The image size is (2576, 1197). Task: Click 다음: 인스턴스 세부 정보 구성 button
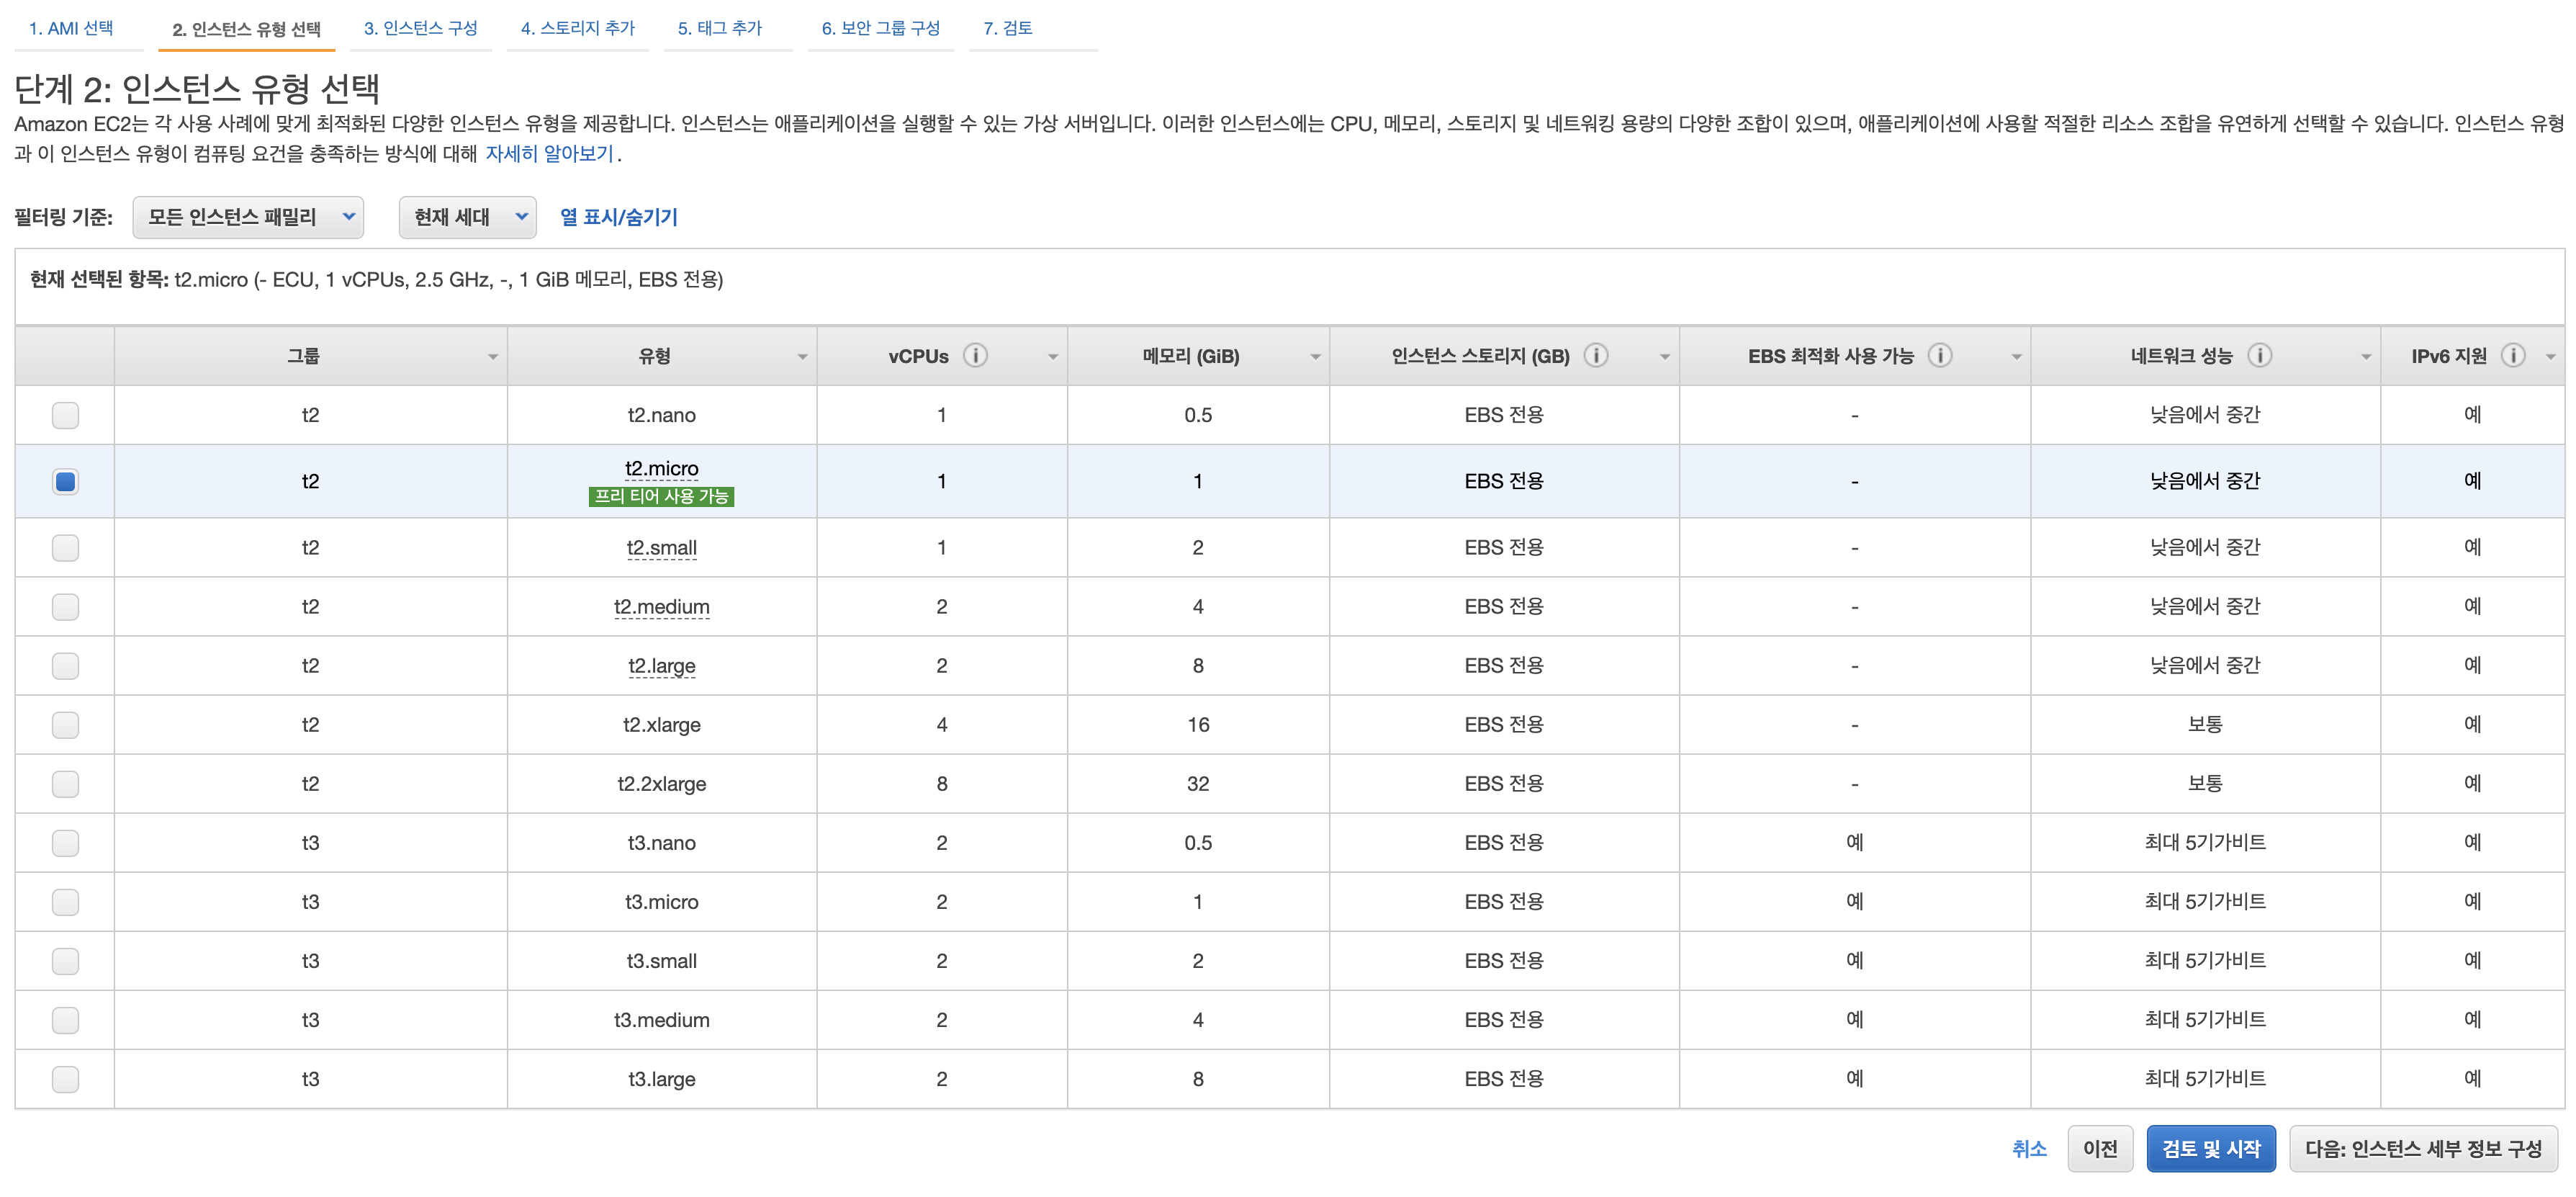point(2423,1148)
